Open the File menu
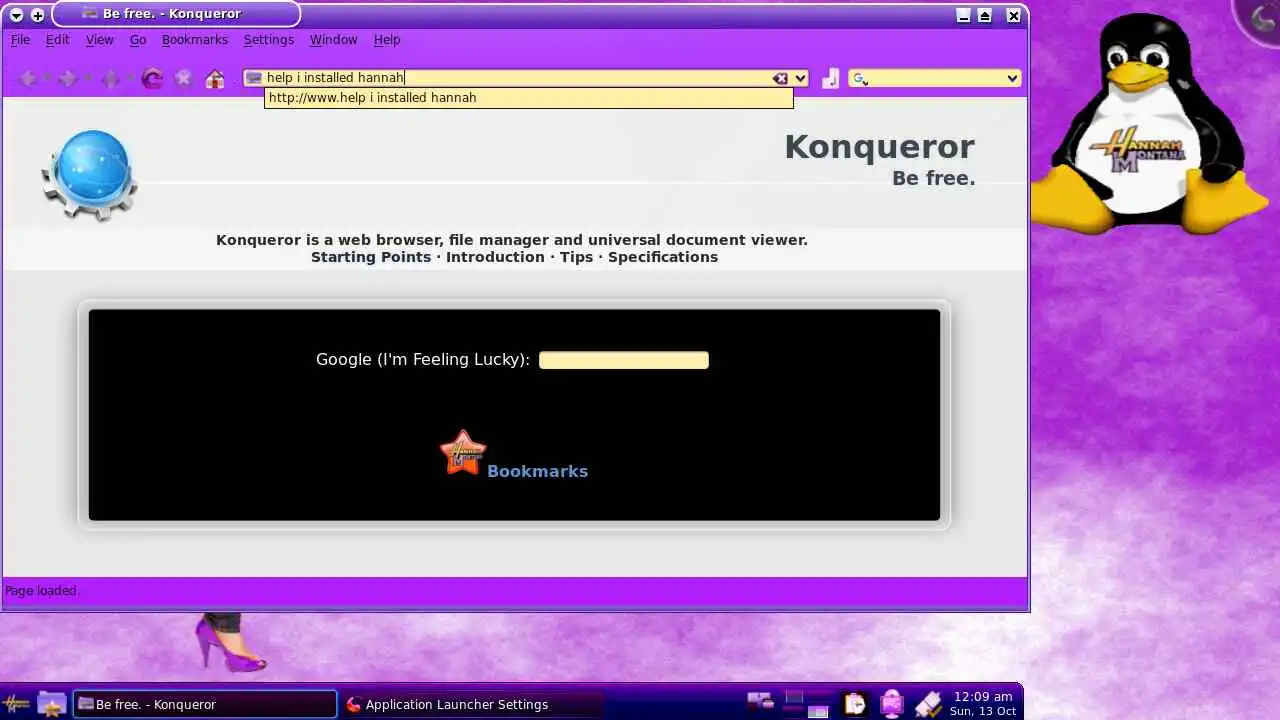 pyautogui.click(x=20, y=39)
